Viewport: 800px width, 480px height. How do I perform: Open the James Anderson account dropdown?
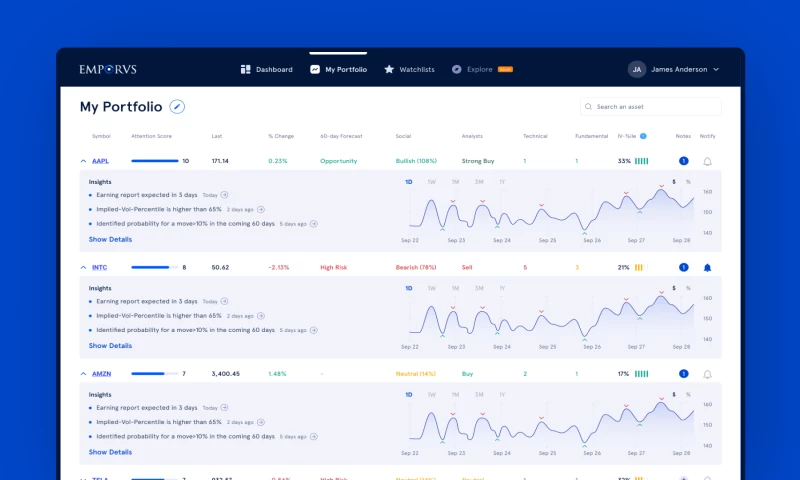pyautogui.click(x=716, y=70)
